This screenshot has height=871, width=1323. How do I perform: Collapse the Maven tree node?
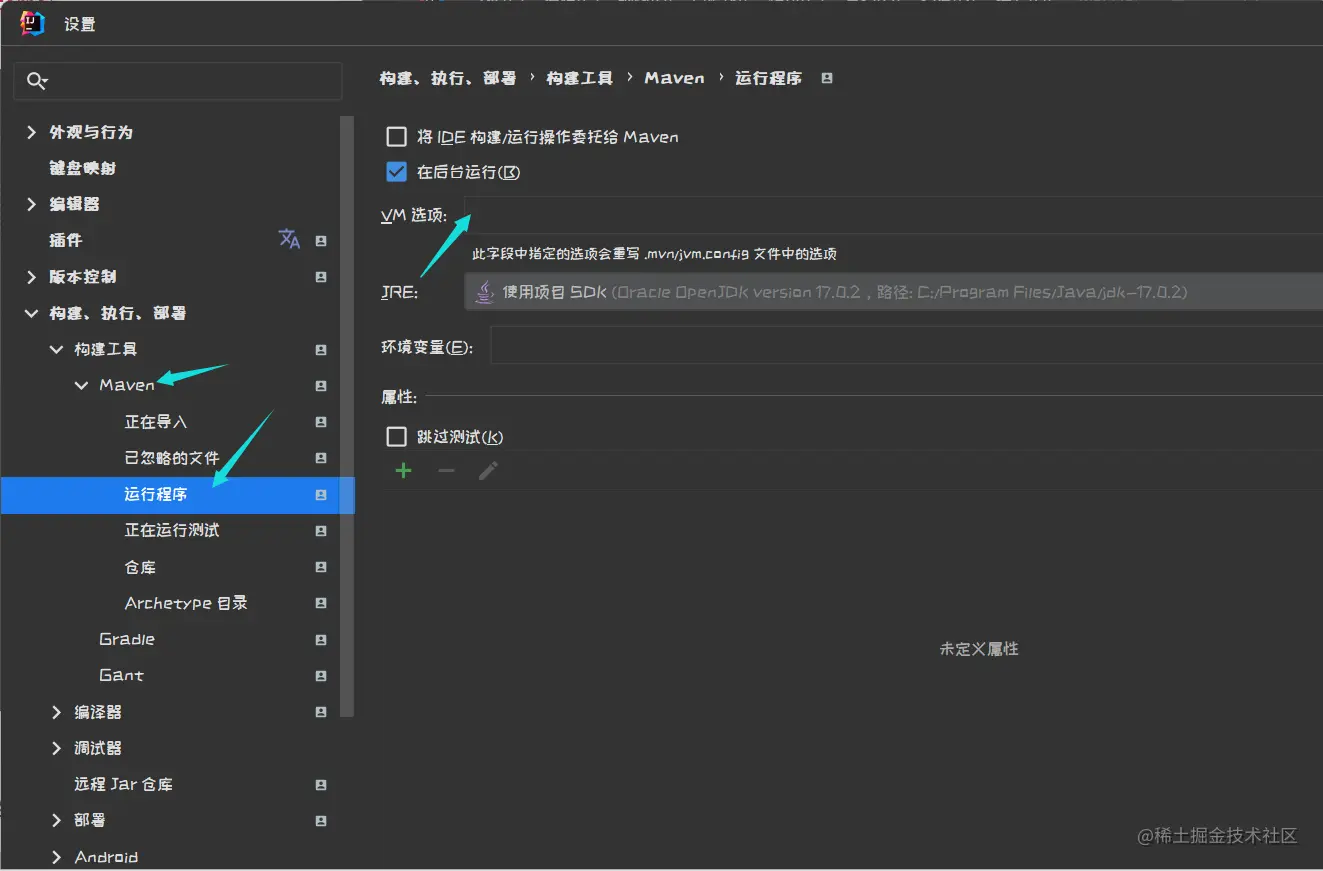[82, 386]
